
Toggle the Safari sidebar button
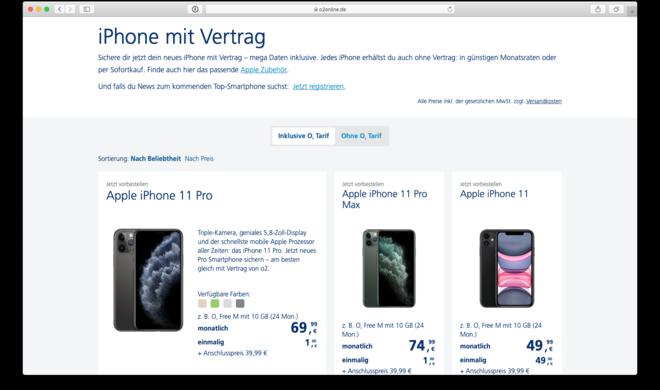coord(87,9)
